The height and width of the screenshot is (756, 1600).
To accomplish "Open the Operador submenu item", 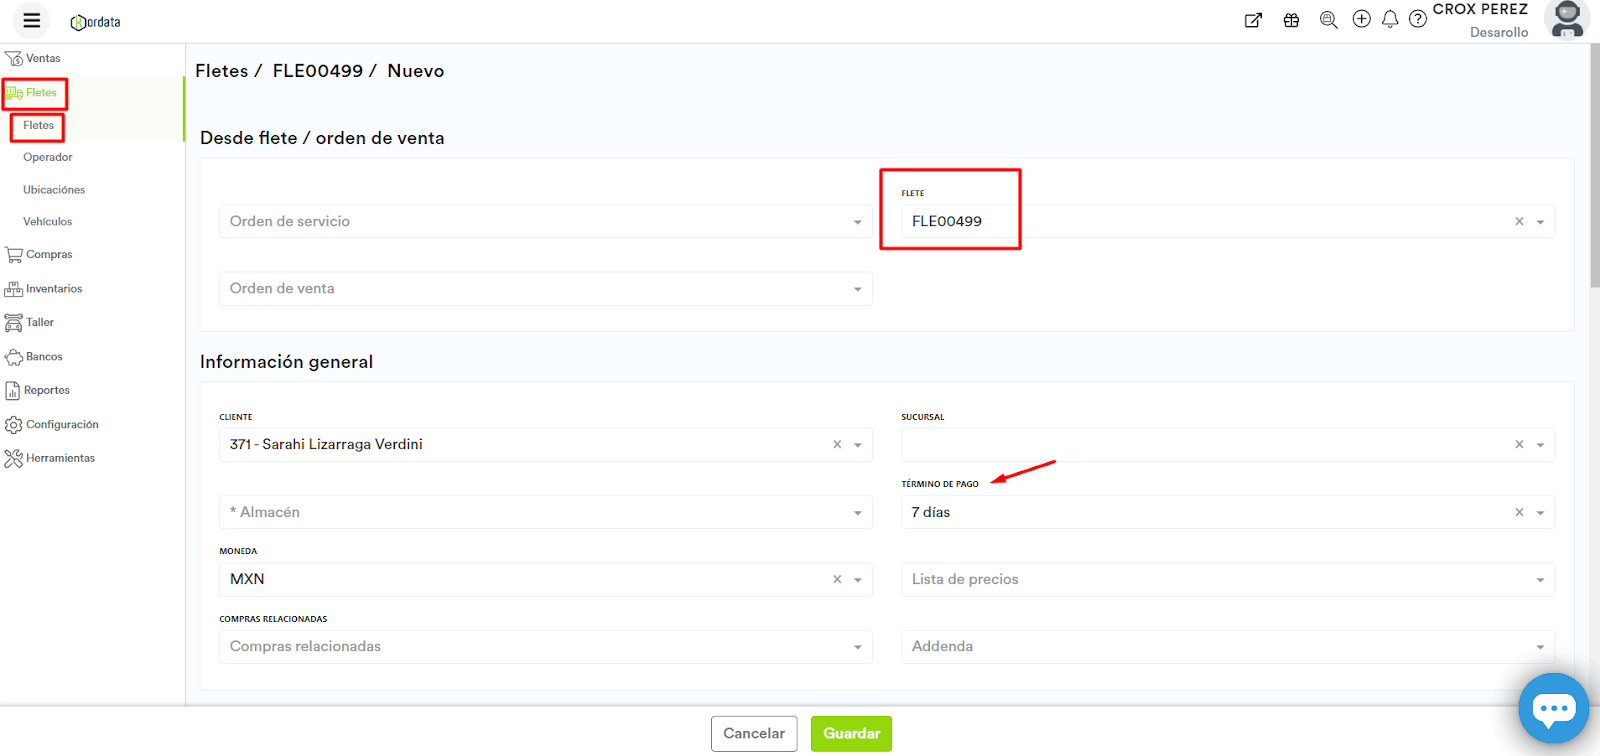I will (x=48, y=157).
